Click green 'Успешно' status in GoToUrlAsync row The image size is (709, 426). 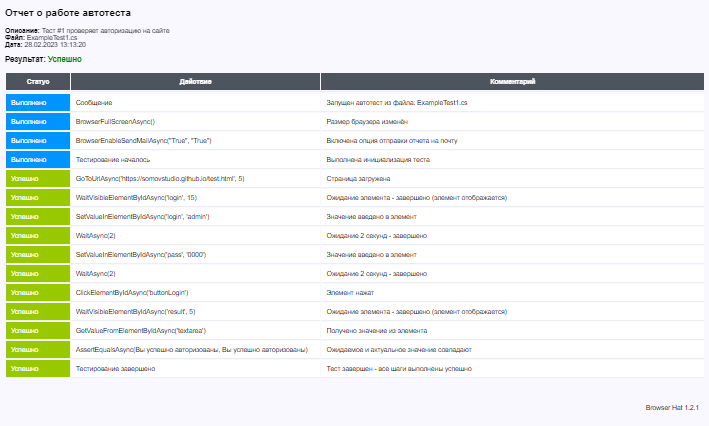(38, 178)
